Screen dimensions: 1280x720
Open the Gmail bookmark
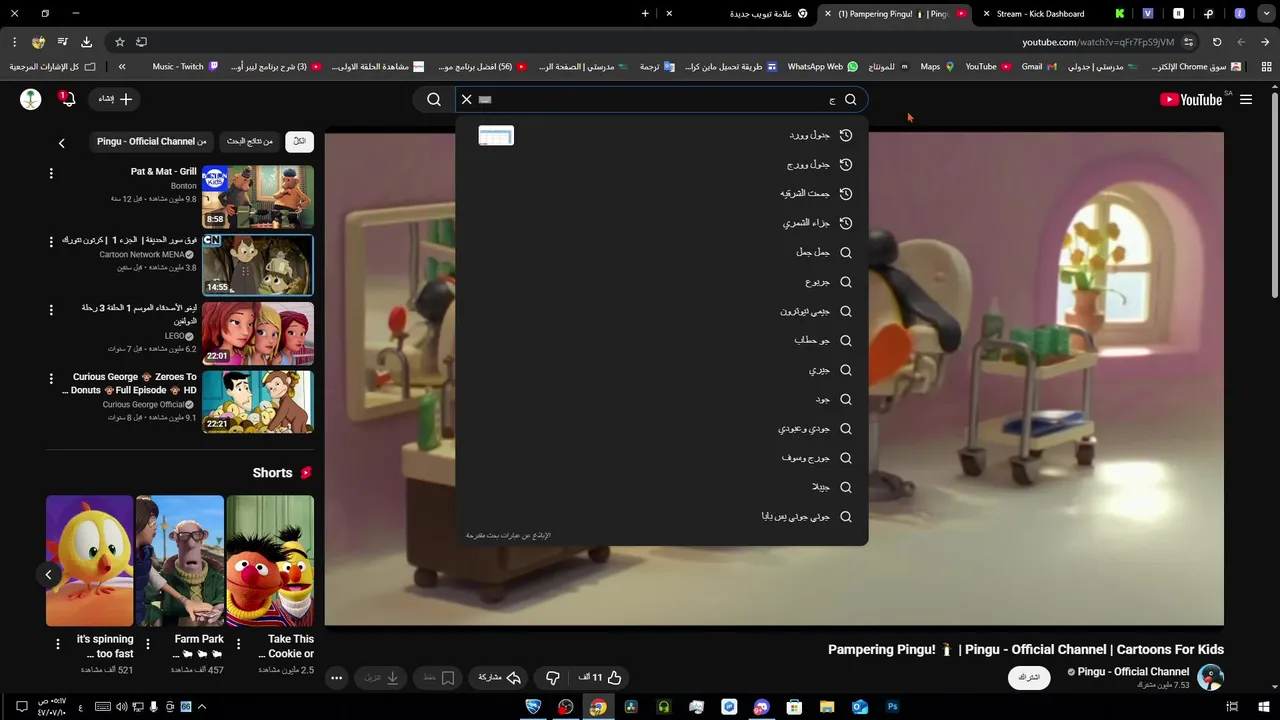coord(1037,67)
